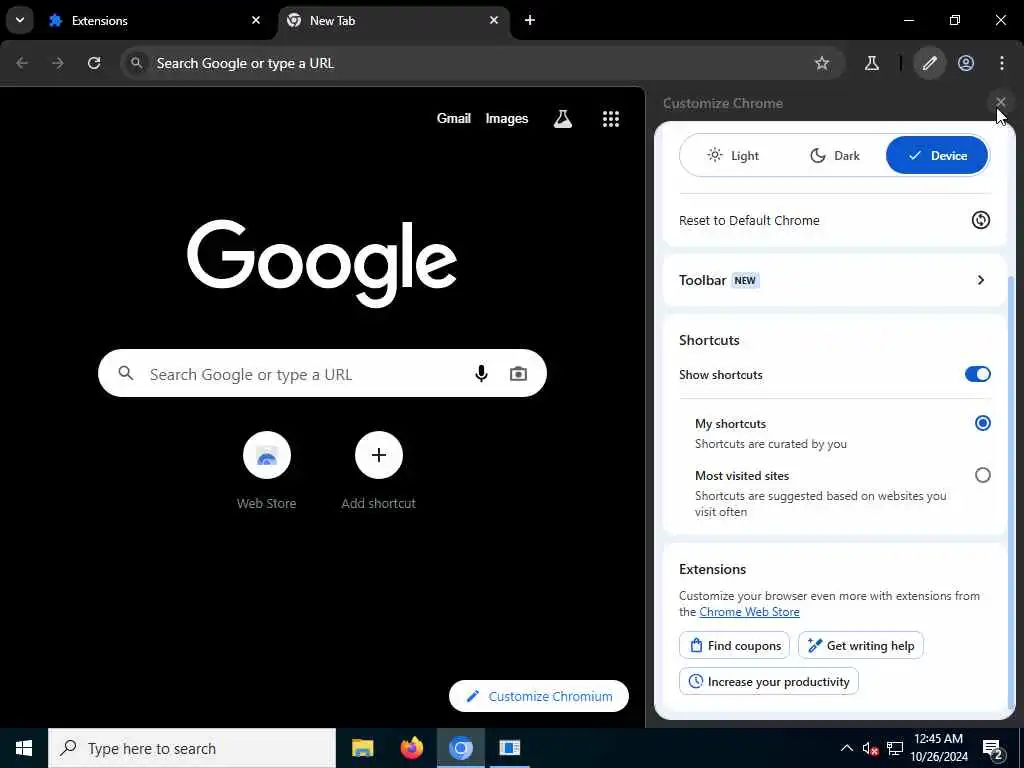Viewport: 1024px width, 768px height.
Task: Click the muted speaker tray icon
Action: 870,748
